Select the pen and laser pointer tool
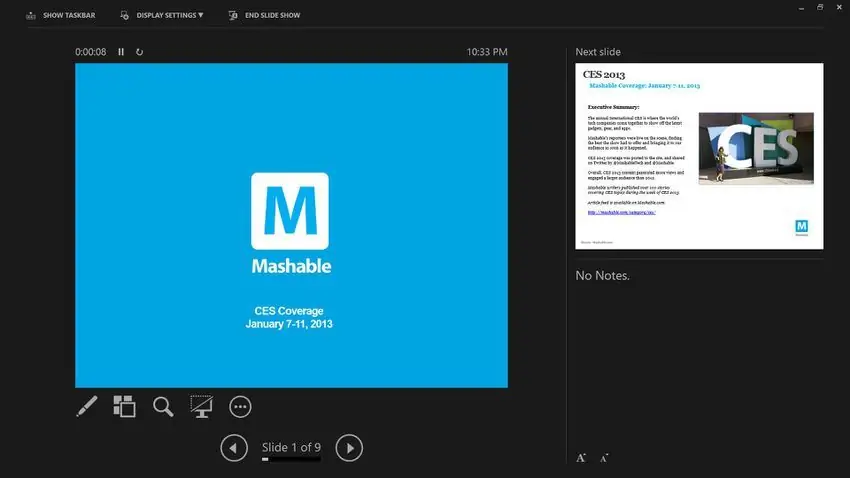 87,406
